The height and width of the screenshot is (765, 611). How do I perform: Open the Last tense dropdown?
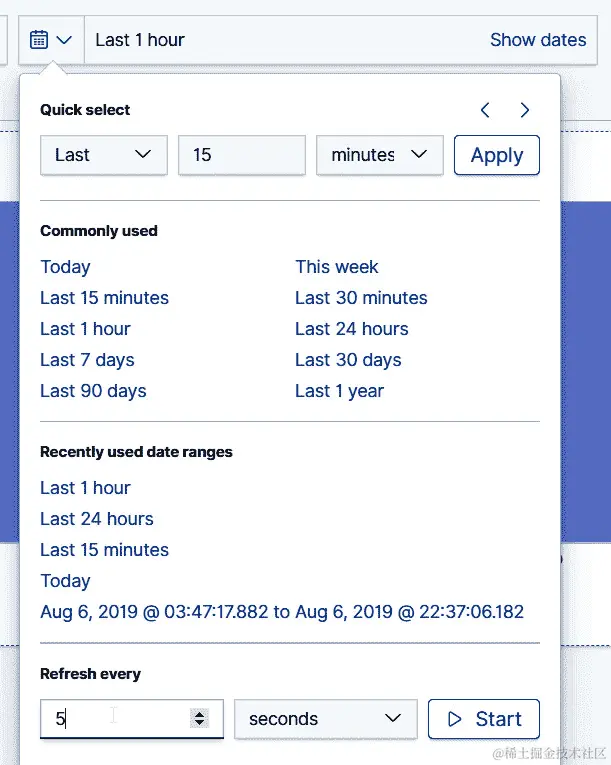(x=104, y=155)
